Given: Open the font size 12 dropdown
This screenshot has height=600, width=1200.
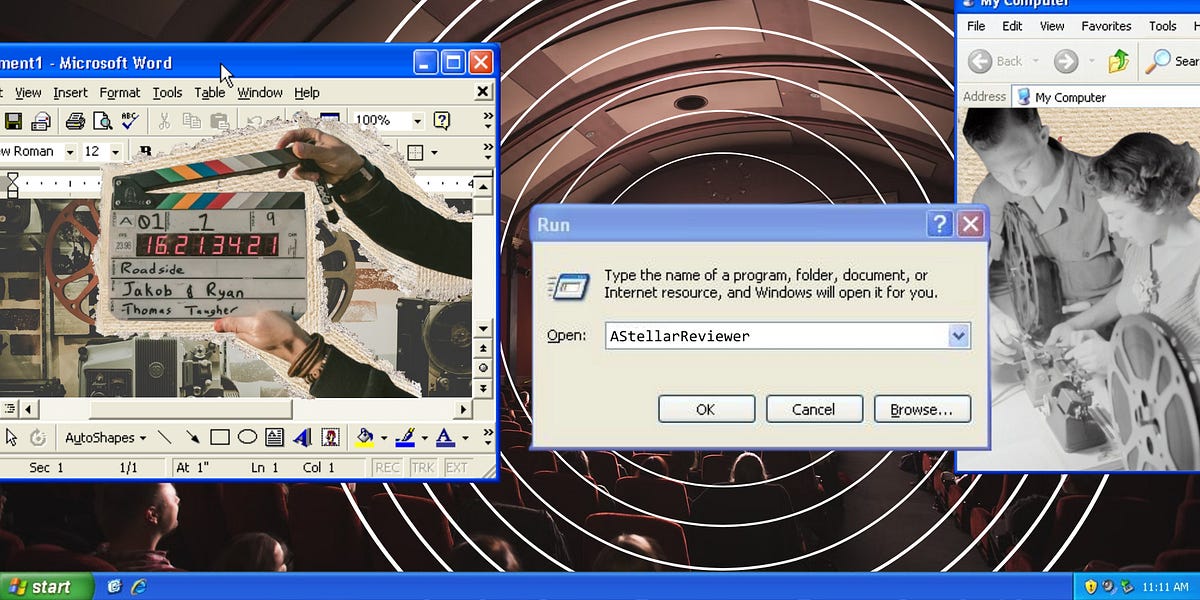Looking at the screenshot, I should [x=115, y=152].
